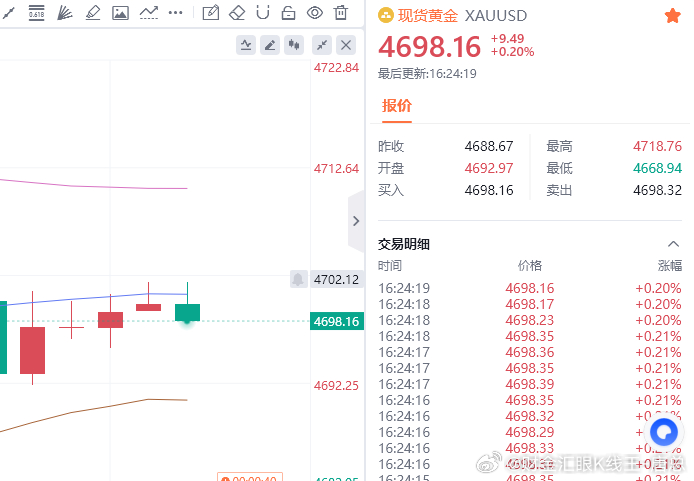
Task: Click the axis price label 4692.25
Action: [x=336, y=385]
